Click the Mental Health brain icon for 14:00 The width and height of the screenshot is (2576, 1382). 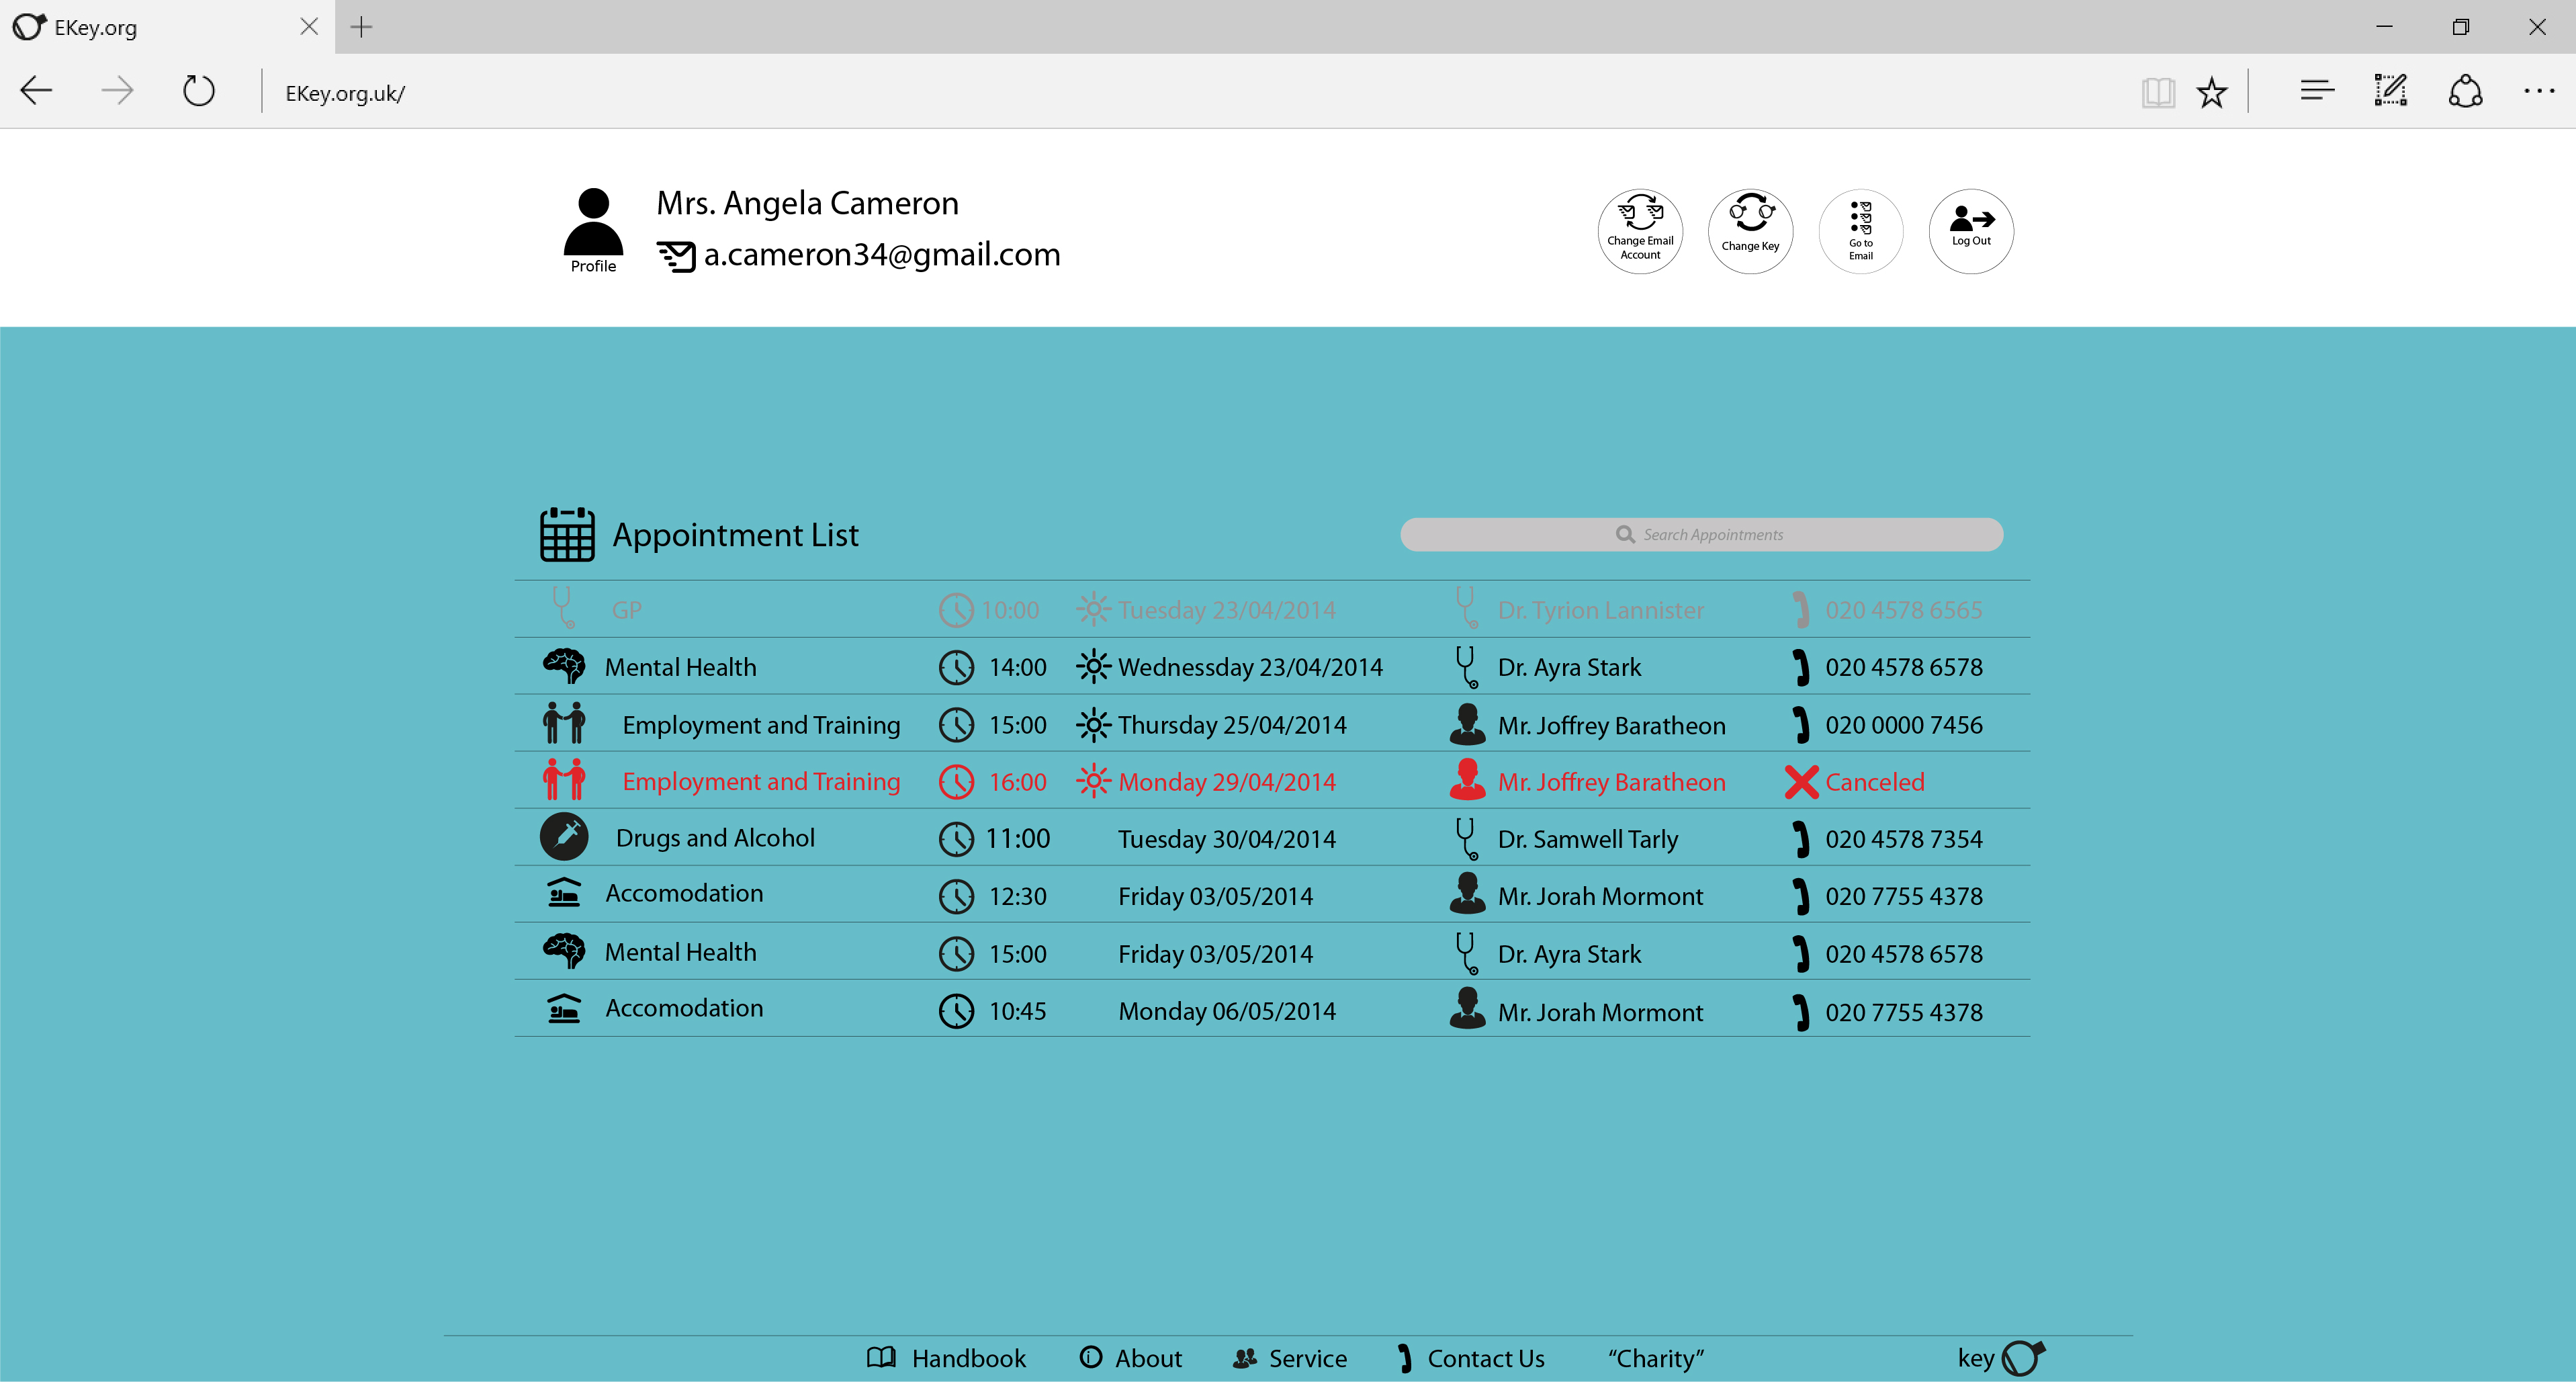pyautogui.click(x=565, y=666)
